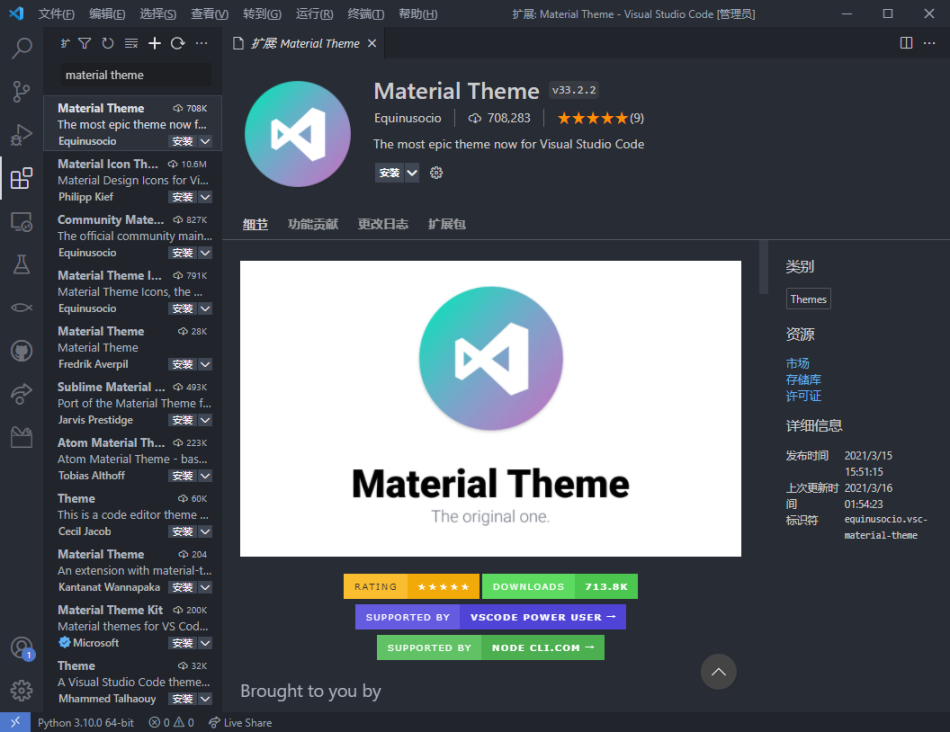This screenshot has height=732, width=950.
Task: Open the Run and Debug view
Action: click(x=22, y=135)
